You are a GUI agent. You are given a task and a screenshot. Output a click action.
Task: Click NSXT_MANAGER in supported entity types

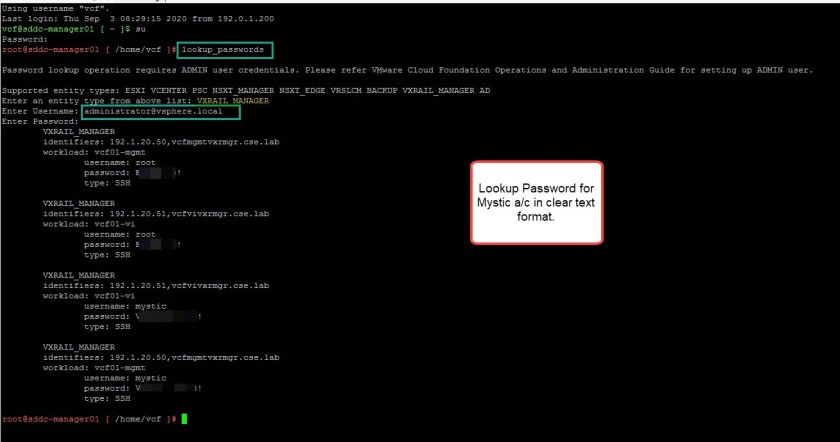pyautogui.click(x=243, y=91)
